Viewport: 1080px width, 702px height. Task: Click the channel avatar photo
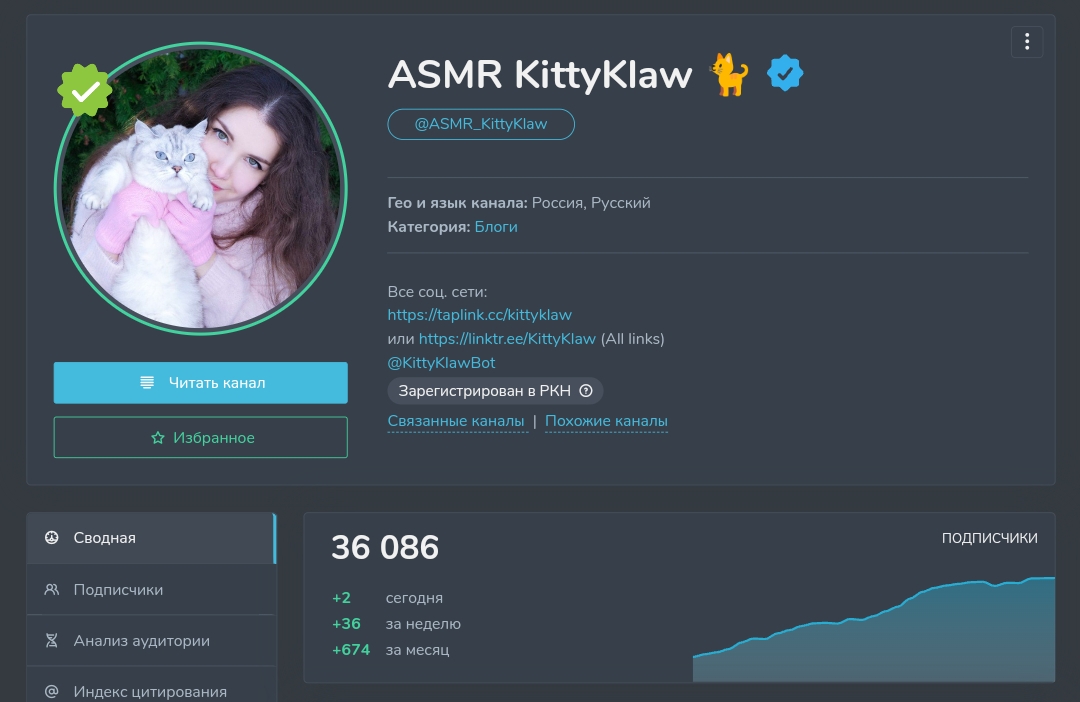[200, 189]
